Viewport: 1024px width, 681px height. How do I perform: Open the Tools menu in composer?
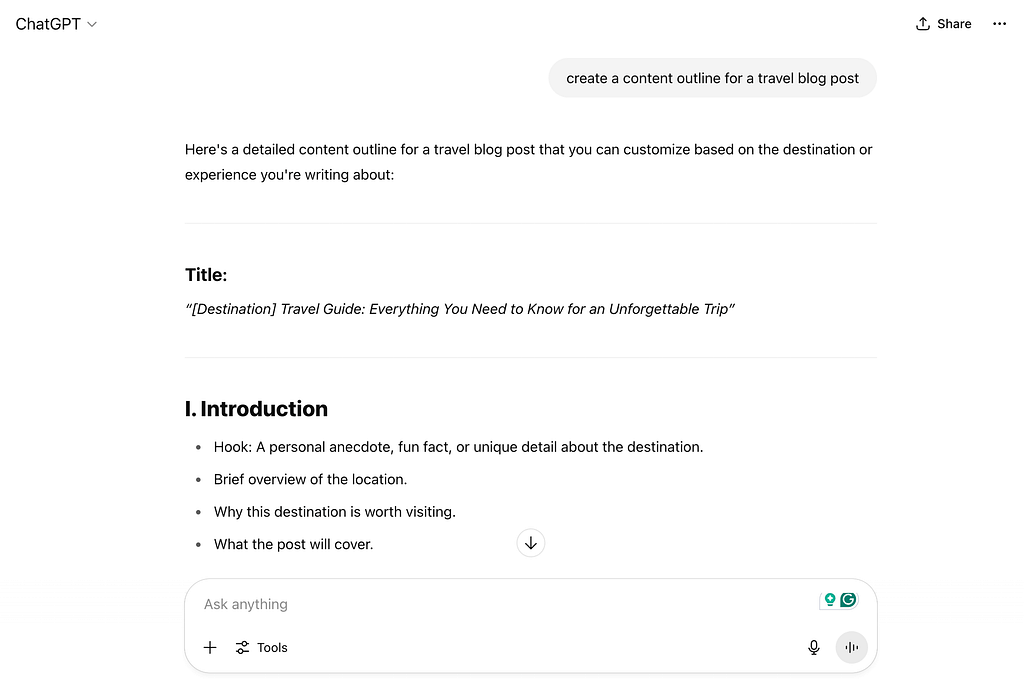point(262,648)
